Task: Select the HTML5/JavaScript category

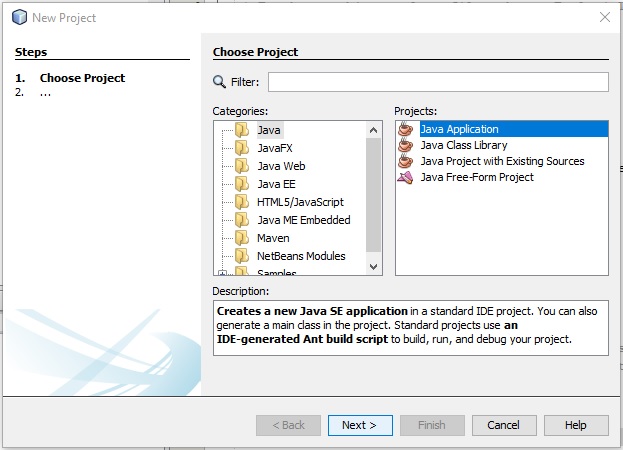Action: click(300, 202)
